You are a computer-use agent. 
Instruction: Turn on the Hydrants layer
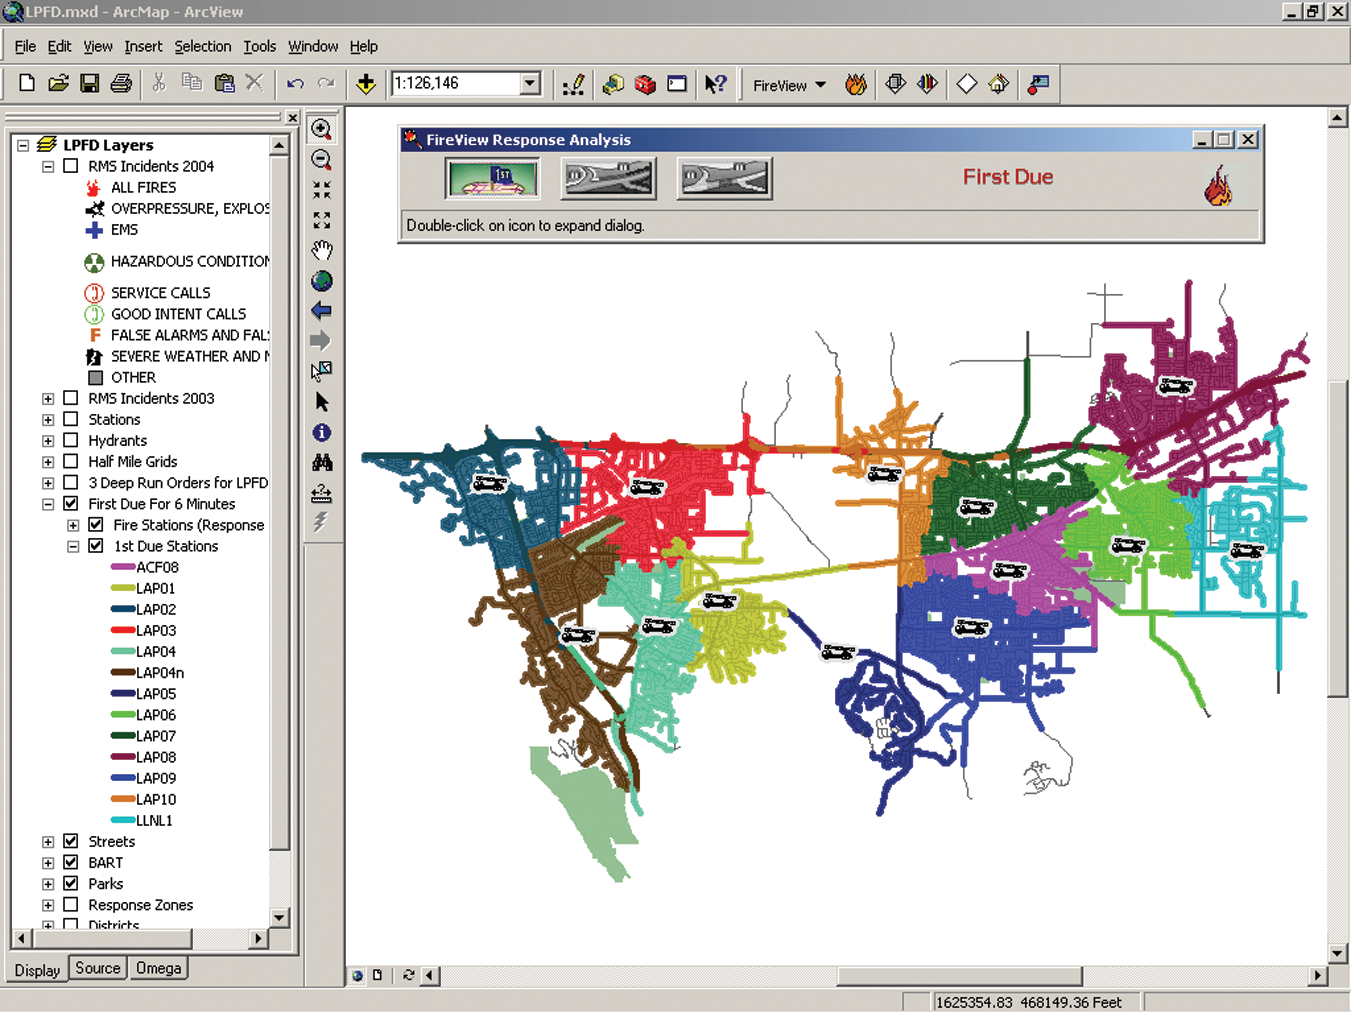[x=71, y=440]
